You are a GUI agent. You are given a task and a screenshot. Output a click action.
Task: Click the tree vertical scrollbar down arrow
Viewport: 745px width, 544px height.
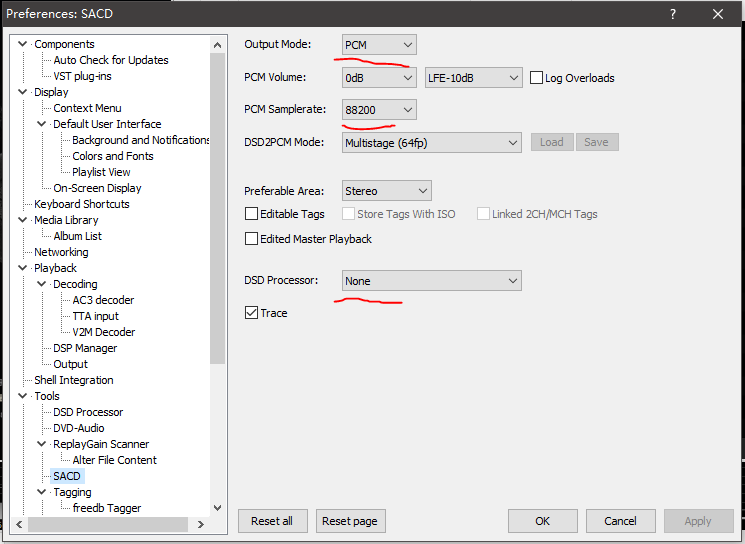click(x=218, y=507)
